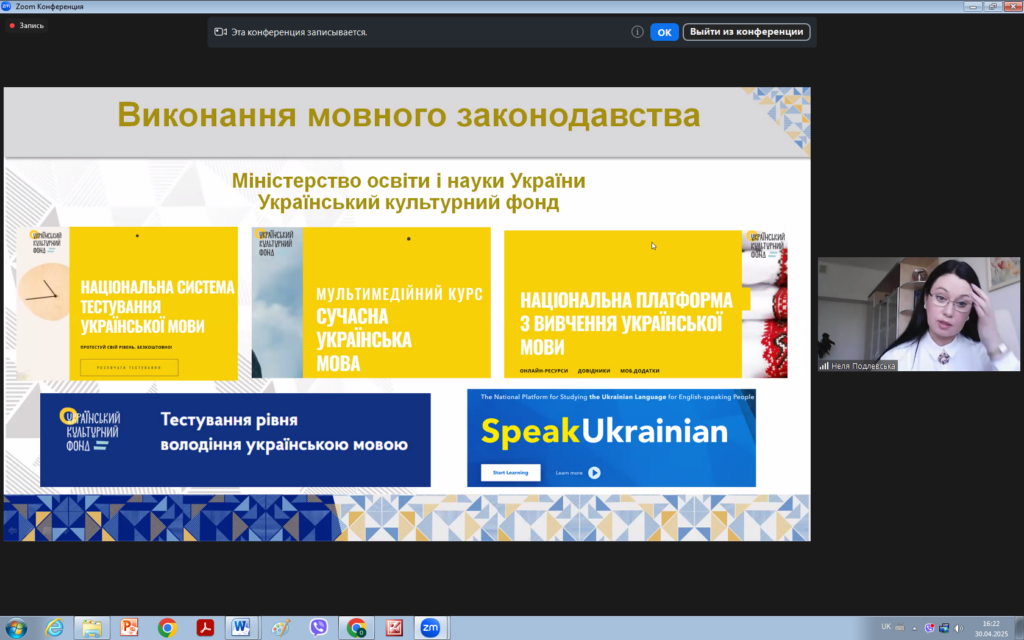Click the Start Learning button on SpeakUkrainian banner
Image resolution: width=1024 pixels, height=640 pixels.
click(511, 472)
